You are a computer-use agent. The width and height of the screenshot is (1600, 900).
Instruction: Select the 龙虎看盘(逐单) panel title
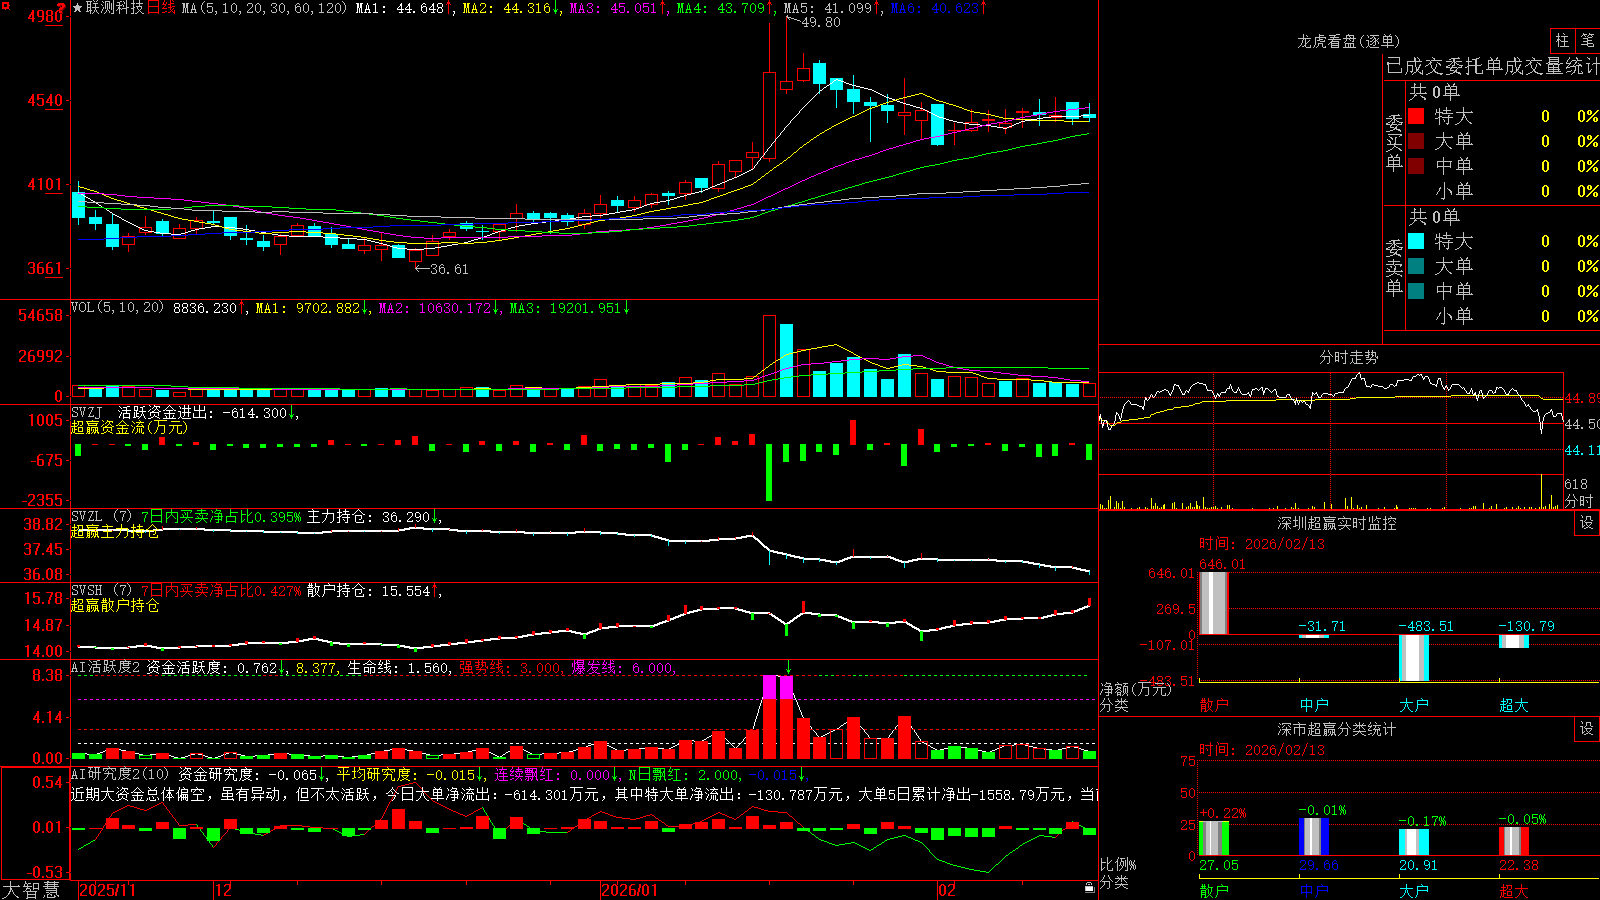point(1348,41)
